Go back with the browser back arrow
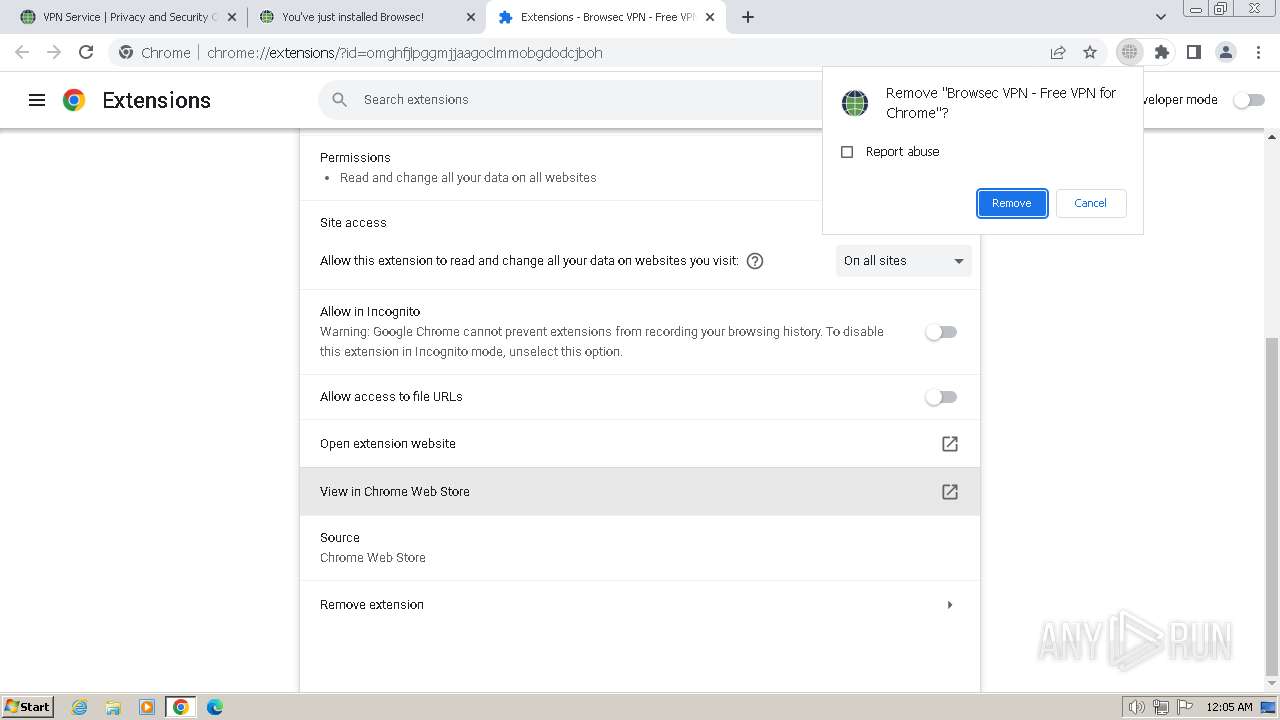Viewport: 1280px width, 720px height. [x=22, y=52]
